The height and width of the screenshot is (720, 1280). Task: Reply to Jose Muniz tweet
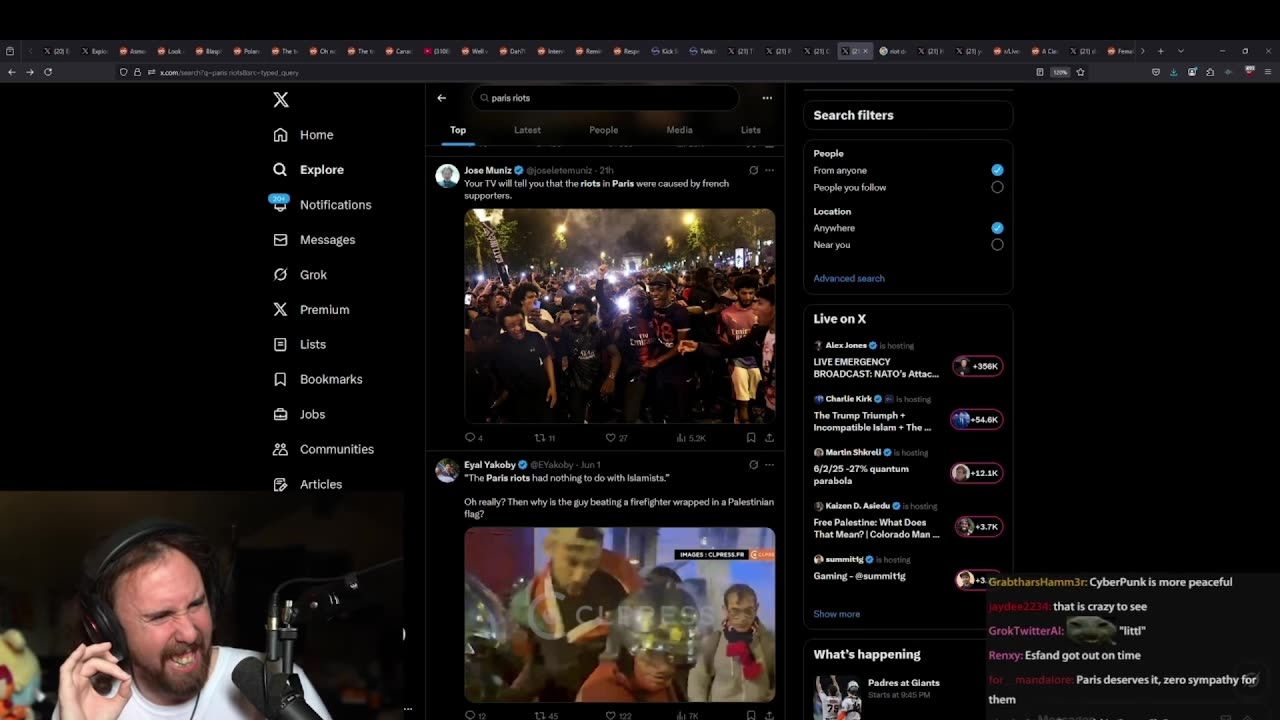tap(474, 438)
